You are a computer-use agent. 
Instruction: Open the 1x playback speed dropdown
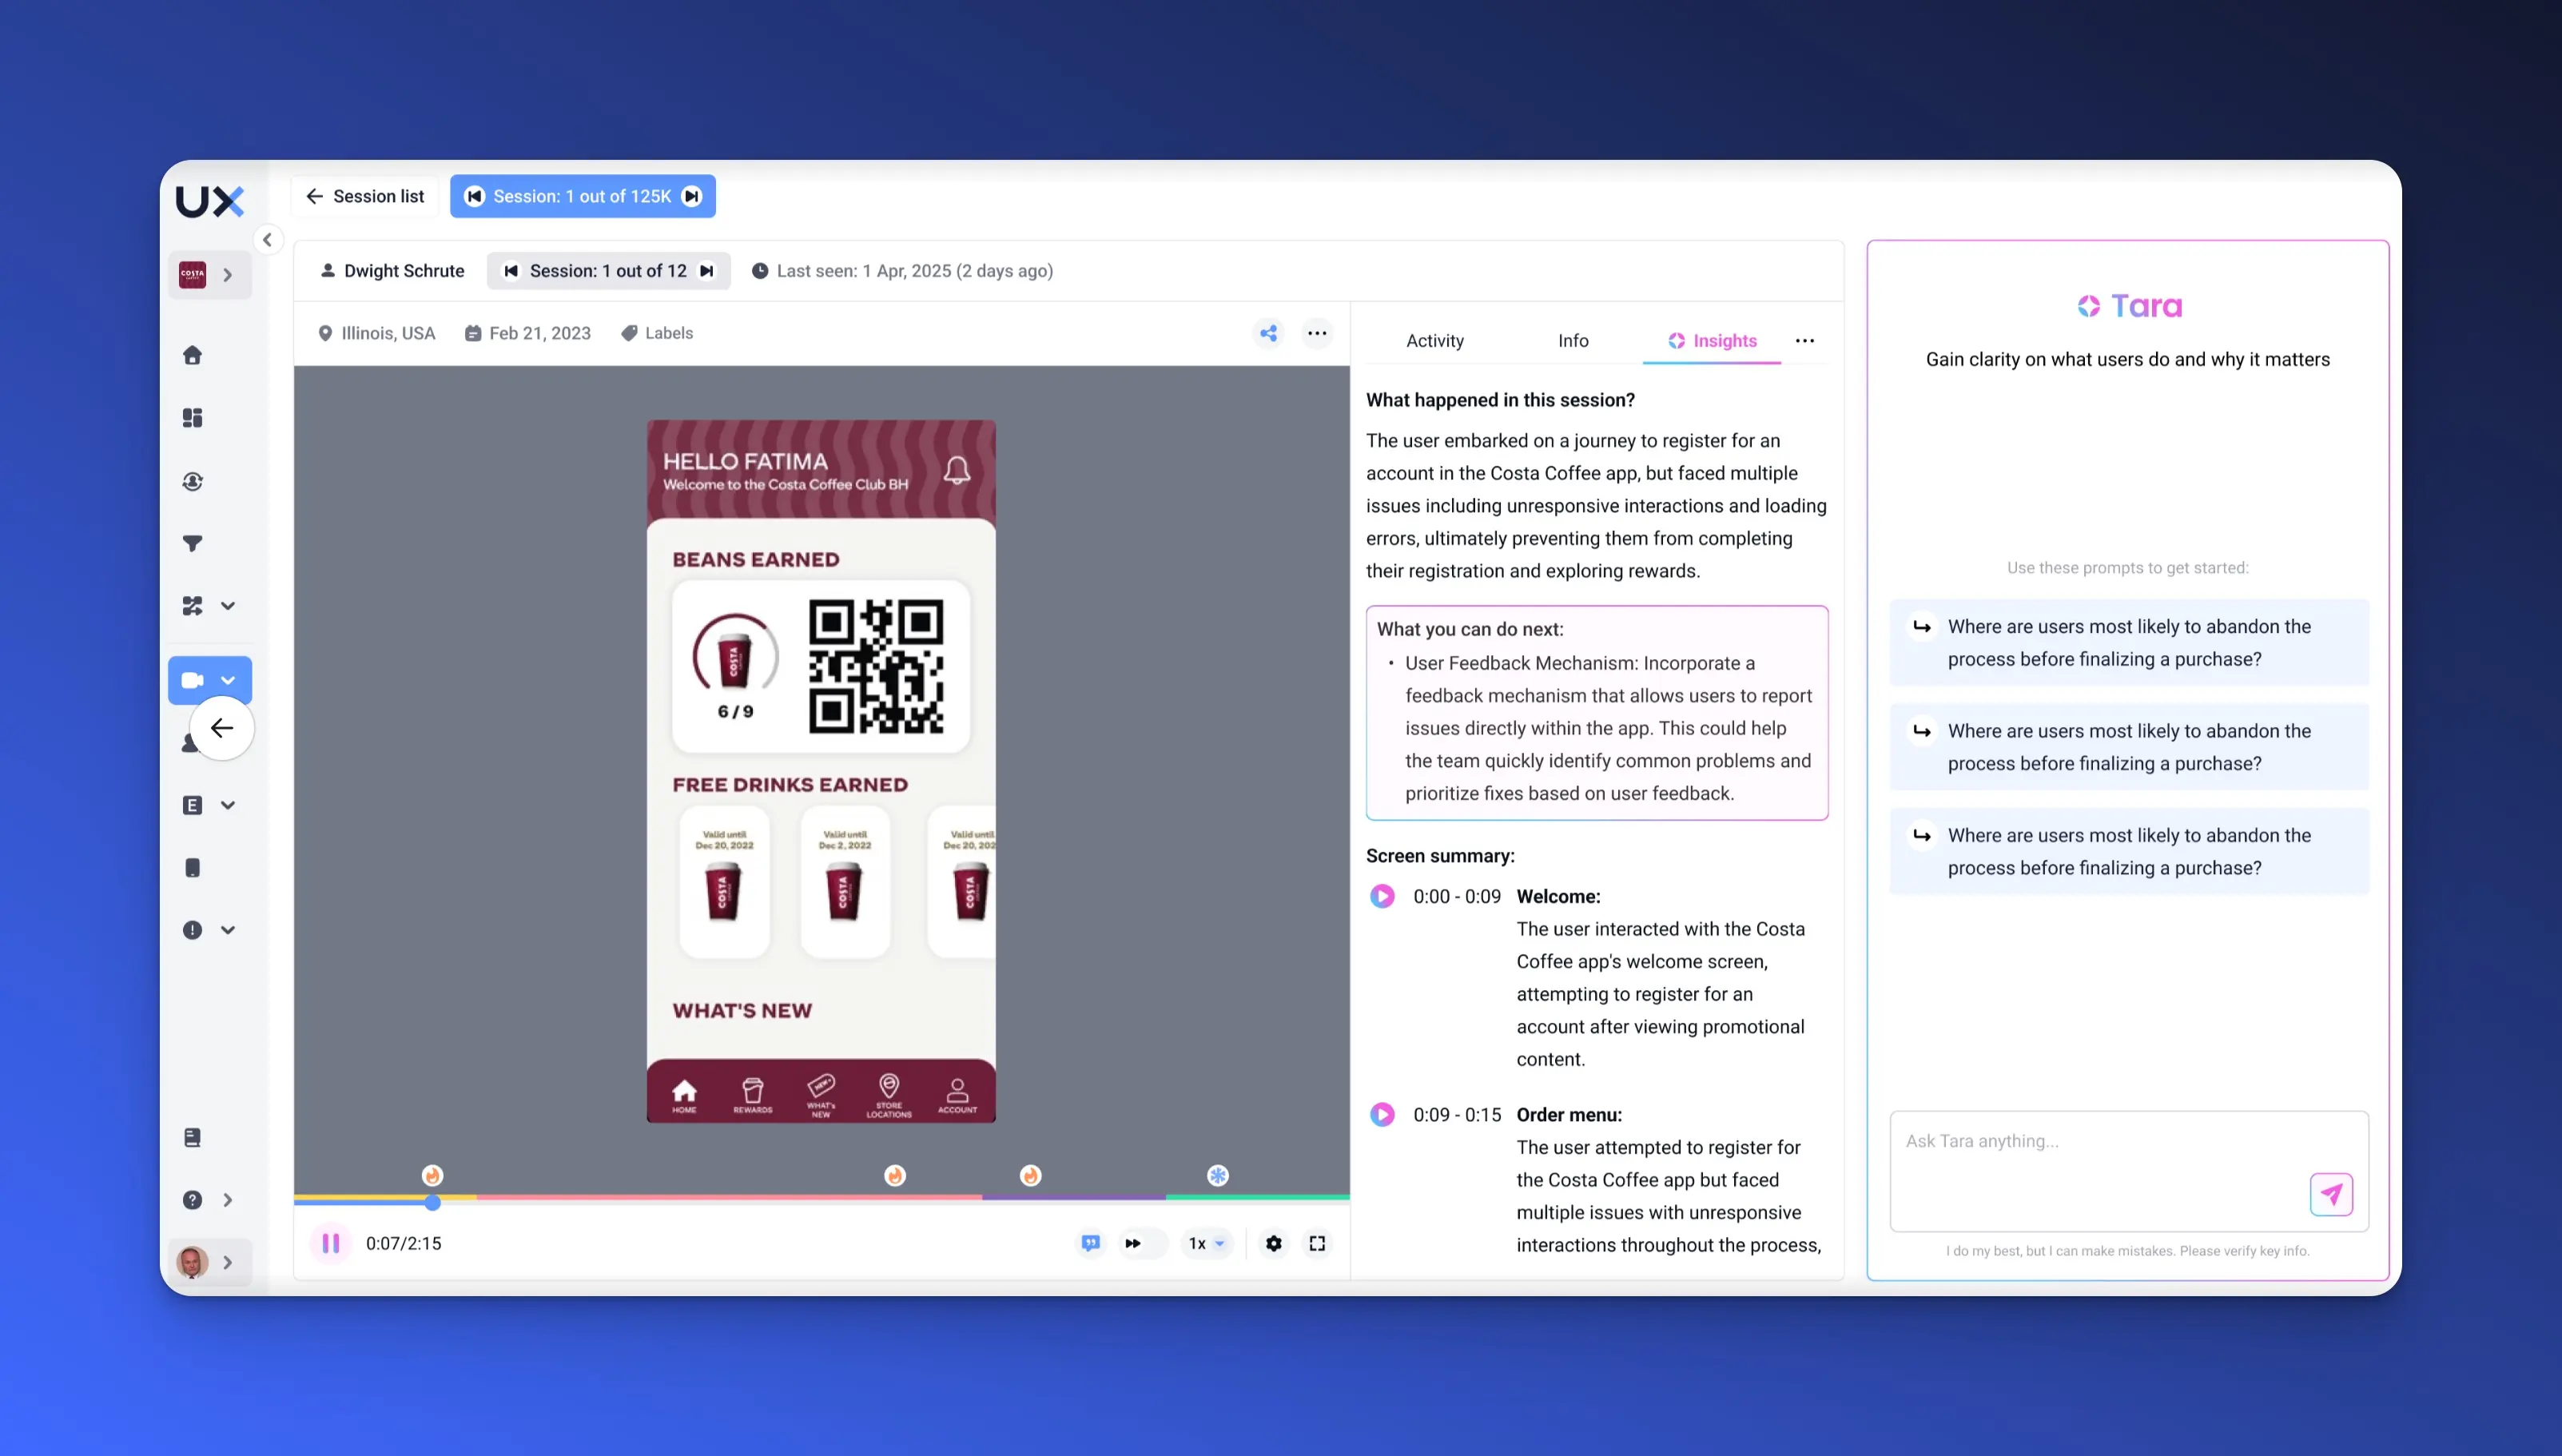click(1206, 1243)
